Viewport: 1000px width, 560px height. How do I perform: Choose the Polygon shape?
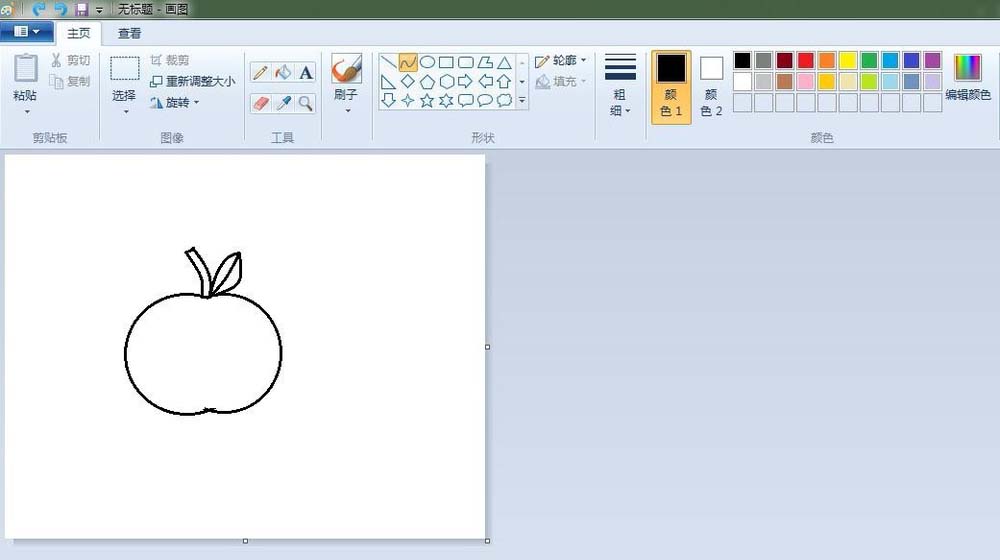[485, 63]
